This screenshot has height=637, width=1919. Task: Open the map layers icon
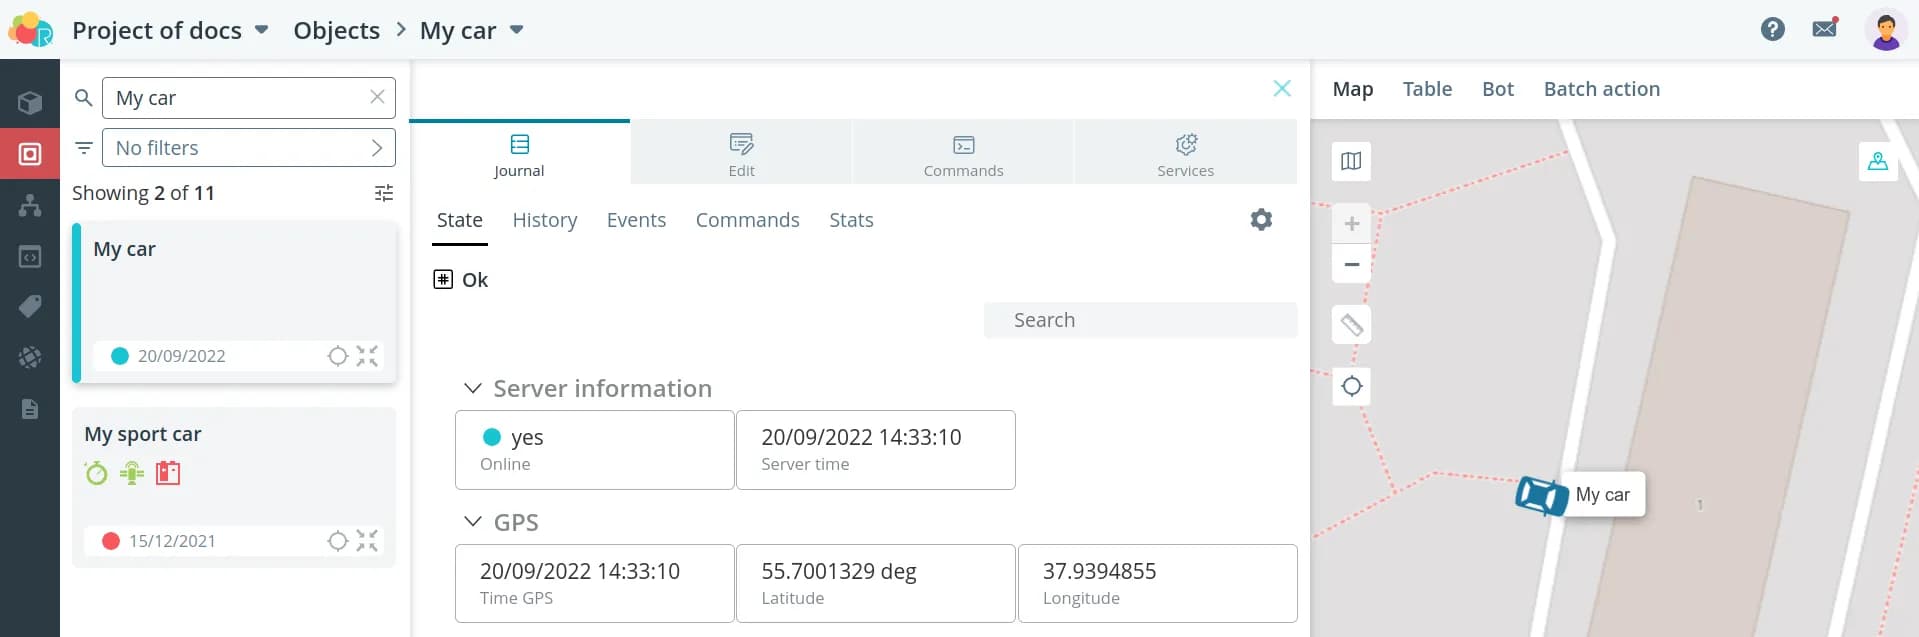pos(1351,161)
